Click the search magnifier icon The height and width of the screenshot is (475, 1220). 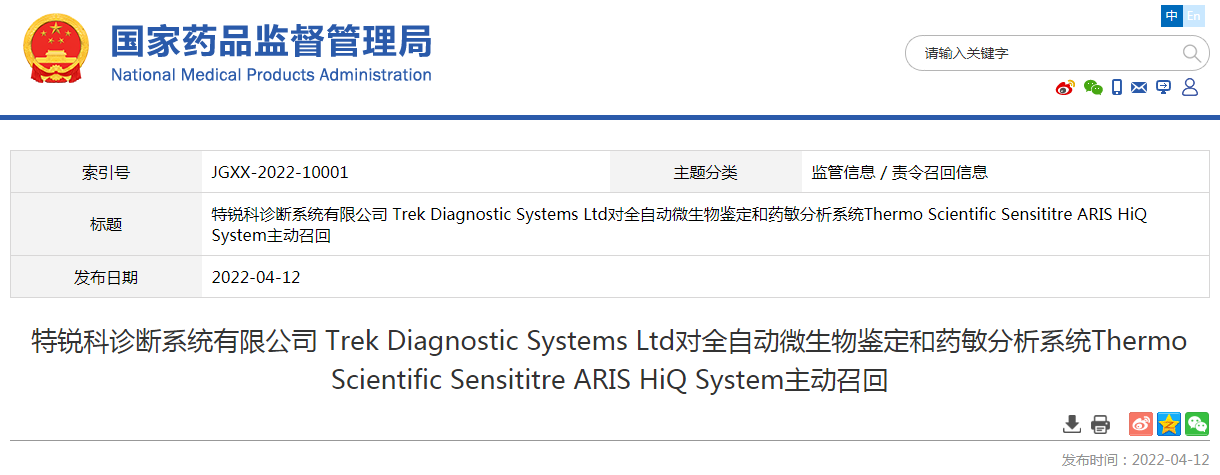click(x=1191, y=53)
